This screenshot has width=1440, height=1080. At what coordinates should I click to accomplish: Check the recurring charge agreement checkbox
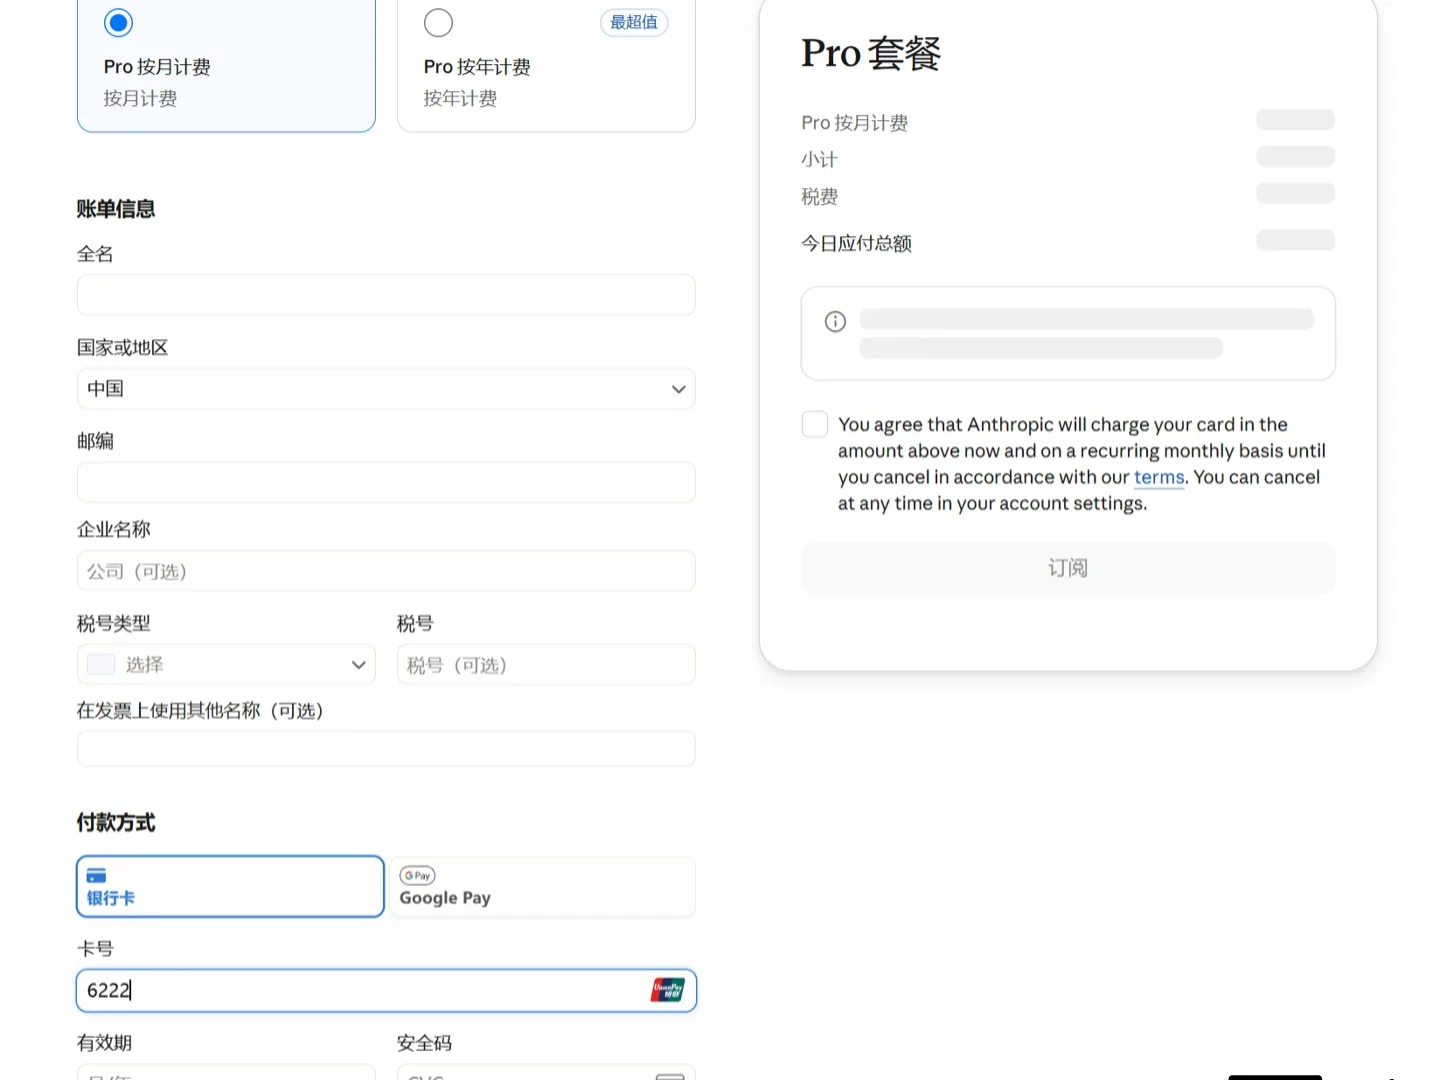(x=815, y=424)
